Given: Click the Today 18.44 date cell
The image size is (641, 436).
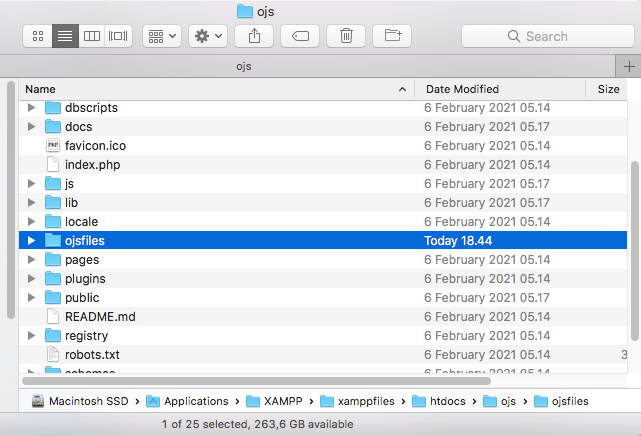Looking at the screenshot, I should pos(458,241).
